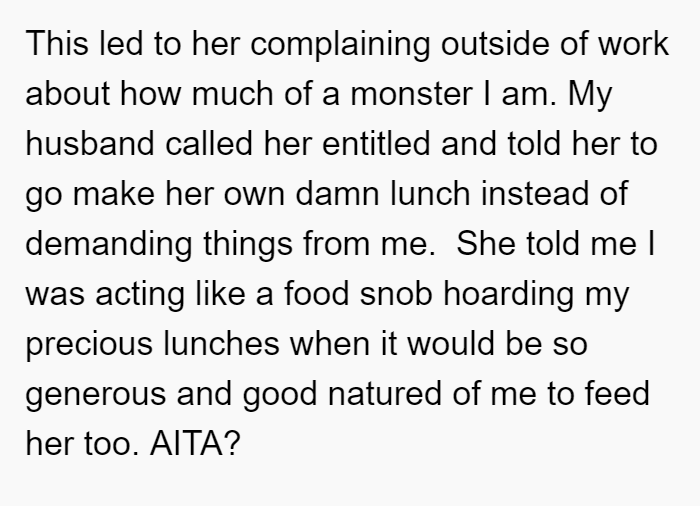
Task: Click the word "This" starting the paragraph
Action: point(57,44)
